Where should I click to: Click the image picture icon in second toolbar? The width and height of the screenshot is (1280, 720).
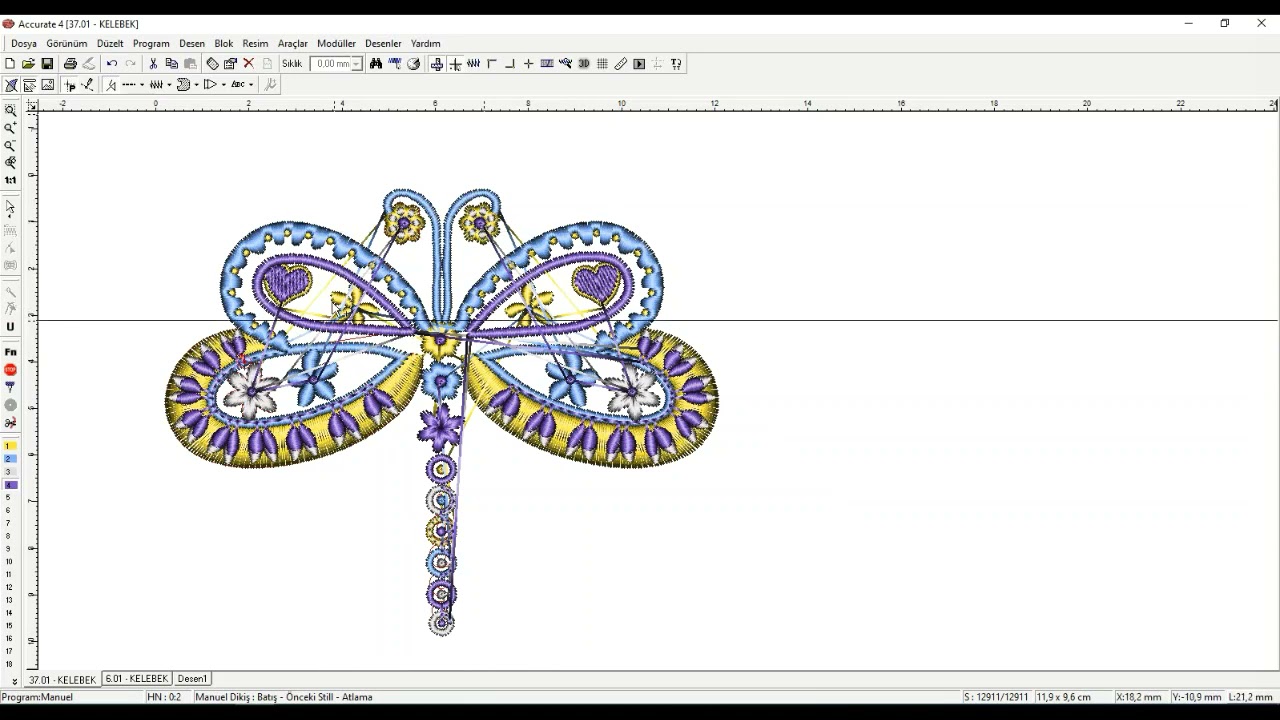point(47,85)
